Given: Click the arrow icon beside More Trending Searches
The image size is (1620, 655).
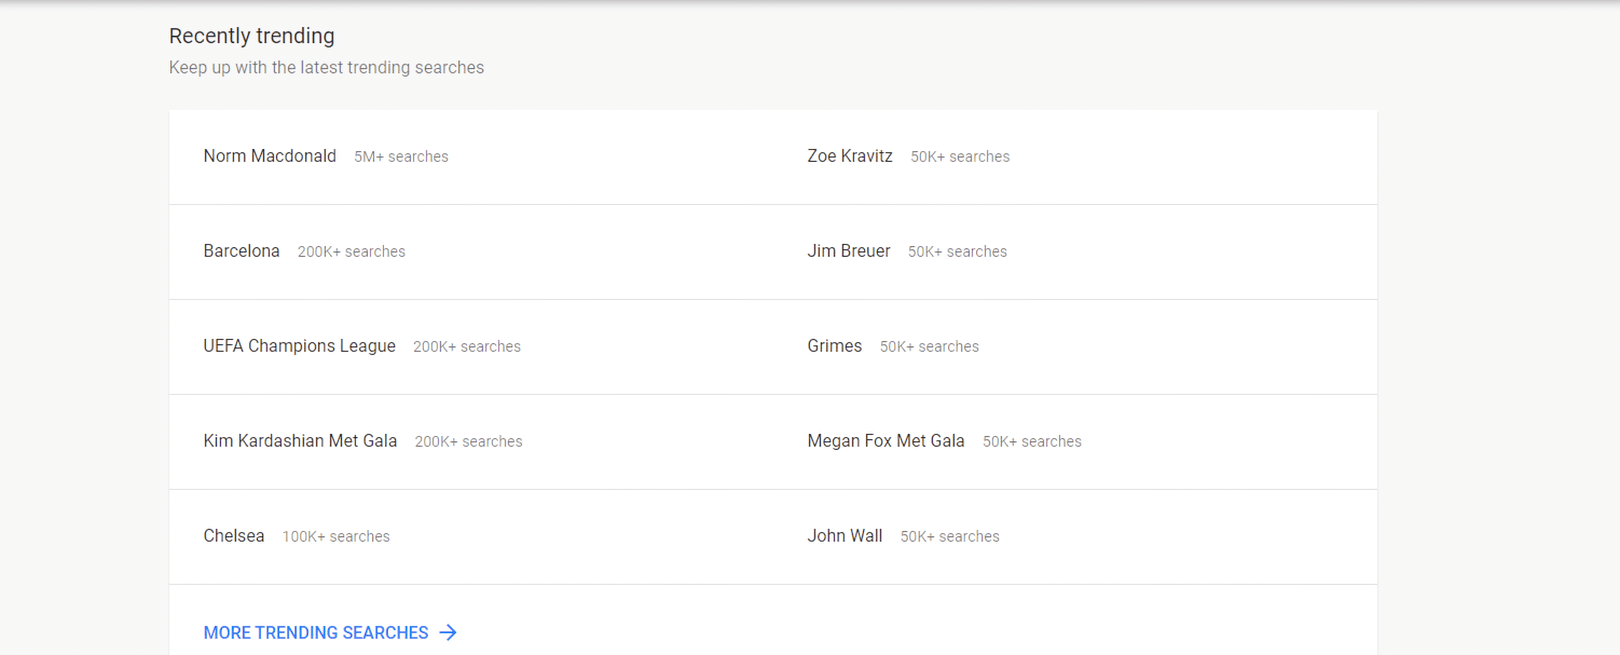Looking at the screenshot, I should [x=448, y=632].
